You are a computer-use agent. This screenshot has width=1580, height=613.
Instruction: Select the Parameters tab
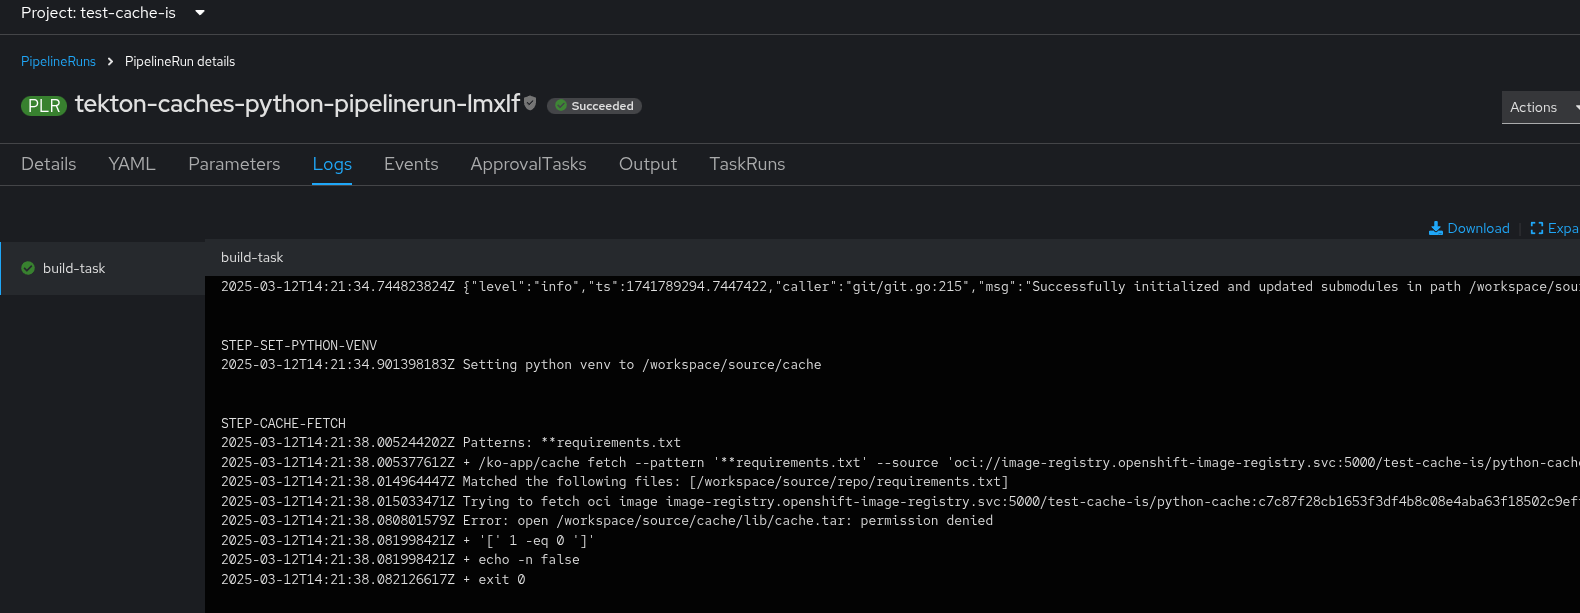pos(234,164)
